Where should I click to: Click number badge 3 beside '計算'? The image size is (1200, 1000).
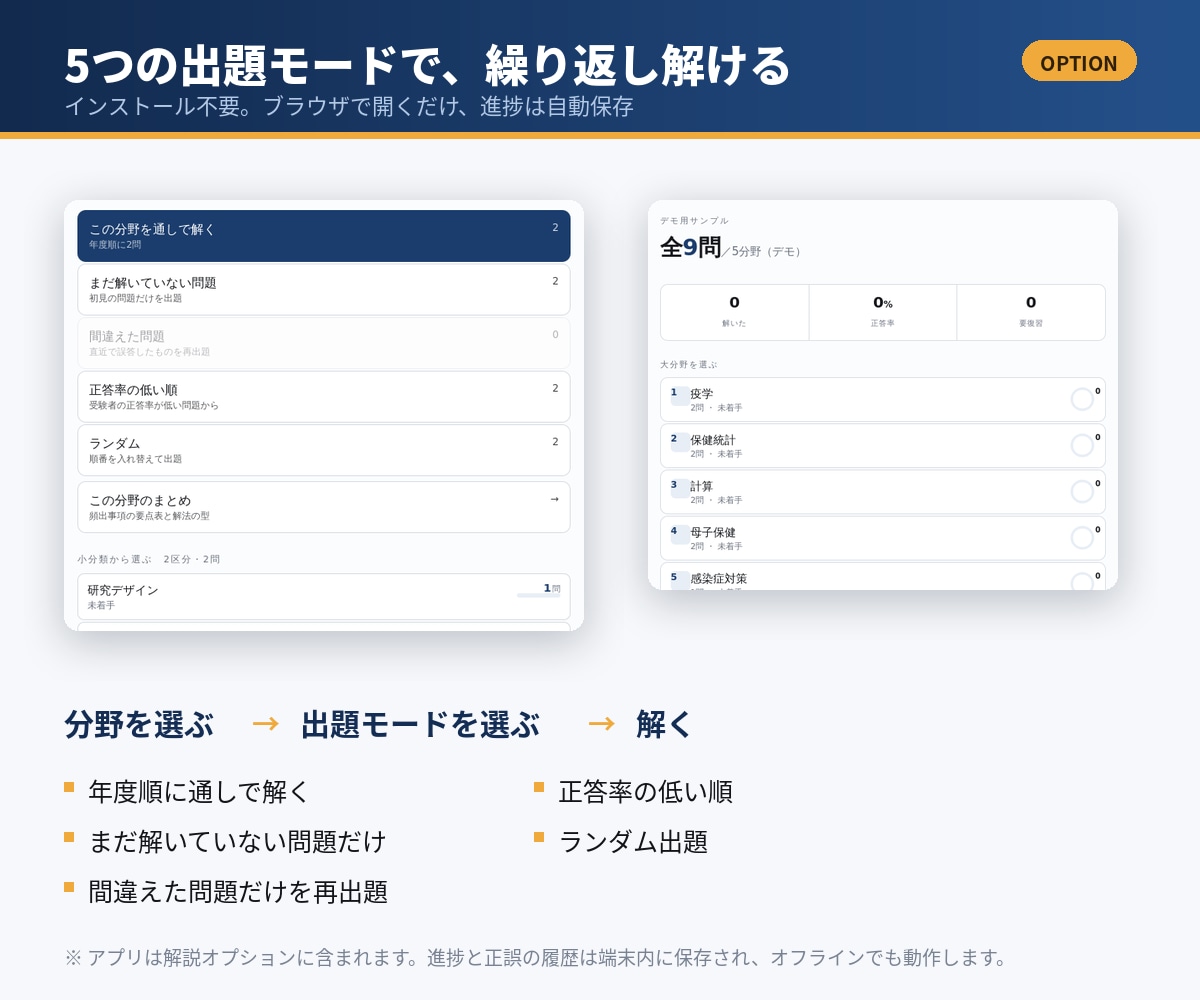679,488
